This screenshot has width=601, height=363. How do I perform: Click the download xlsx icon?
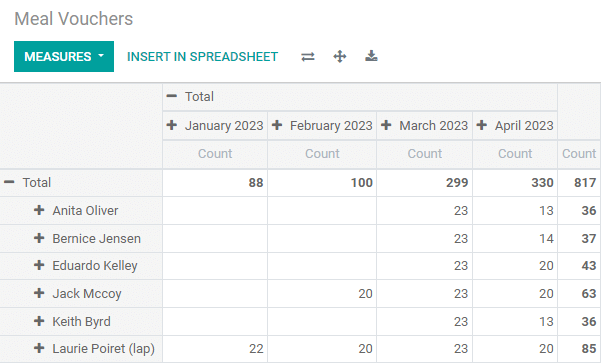pos(371,56)
